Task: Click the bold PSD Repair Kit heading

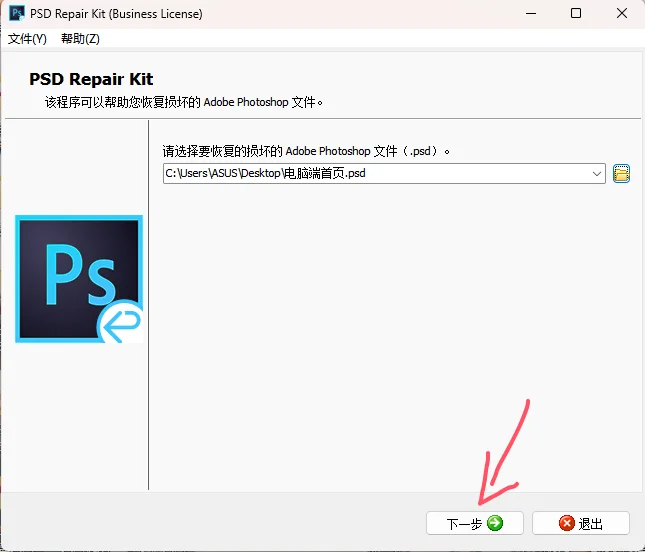Action: coord(91,79)
